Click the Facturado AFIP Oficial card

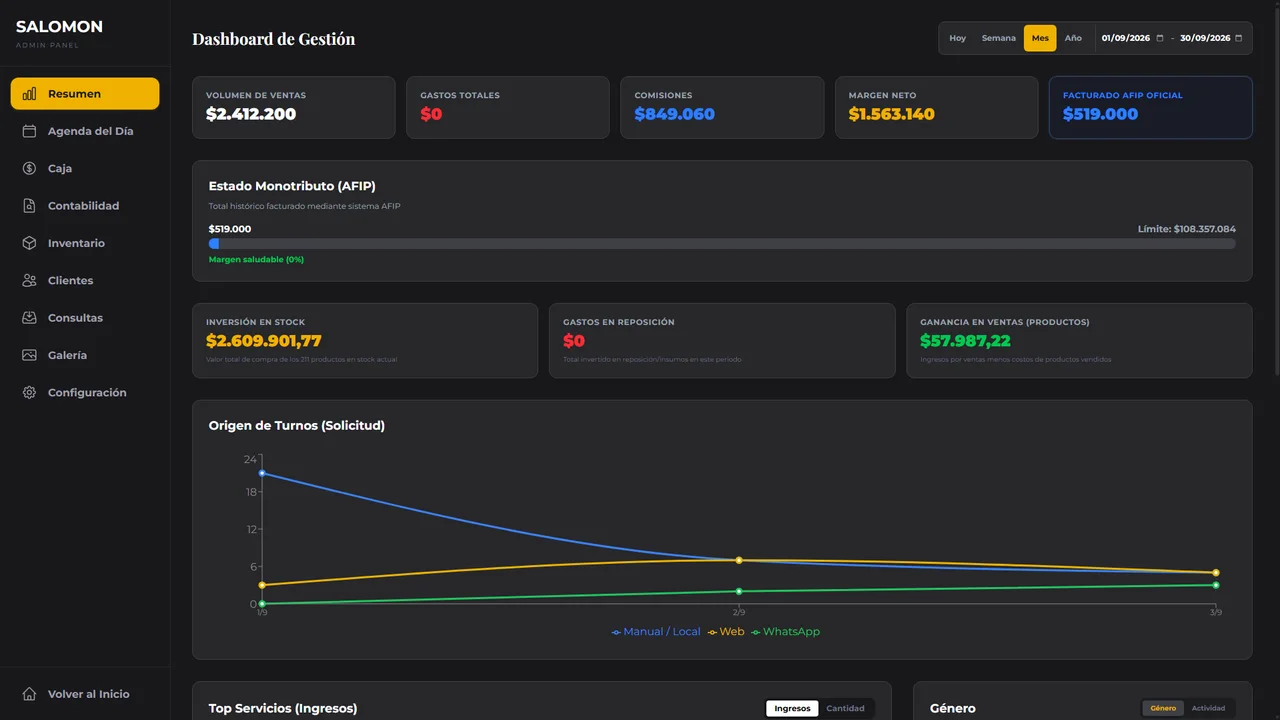pyautogui.click(x=1150, y=107)
